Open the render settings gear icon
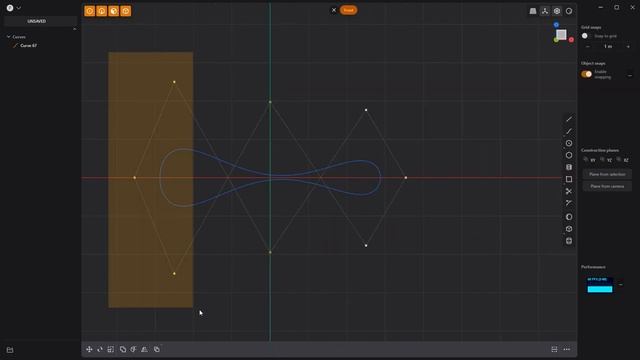The width and height of the screenshot is (640, 360). 557,11
